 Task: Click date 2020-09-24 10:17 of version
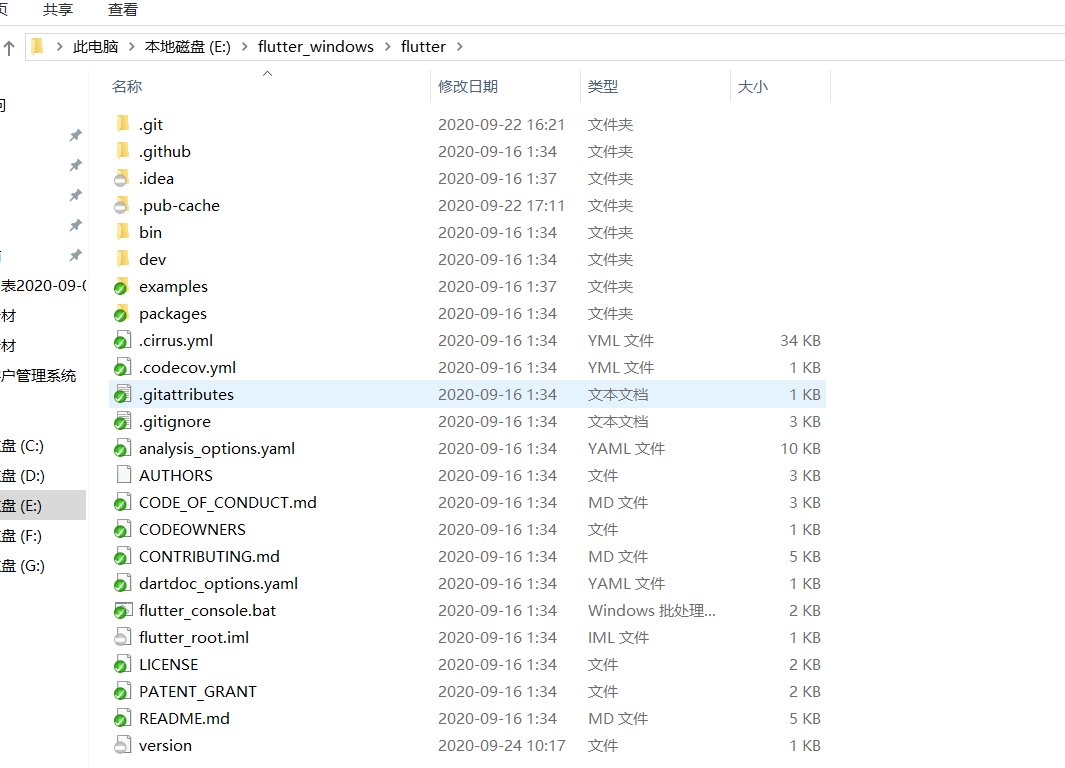point(501,746)
